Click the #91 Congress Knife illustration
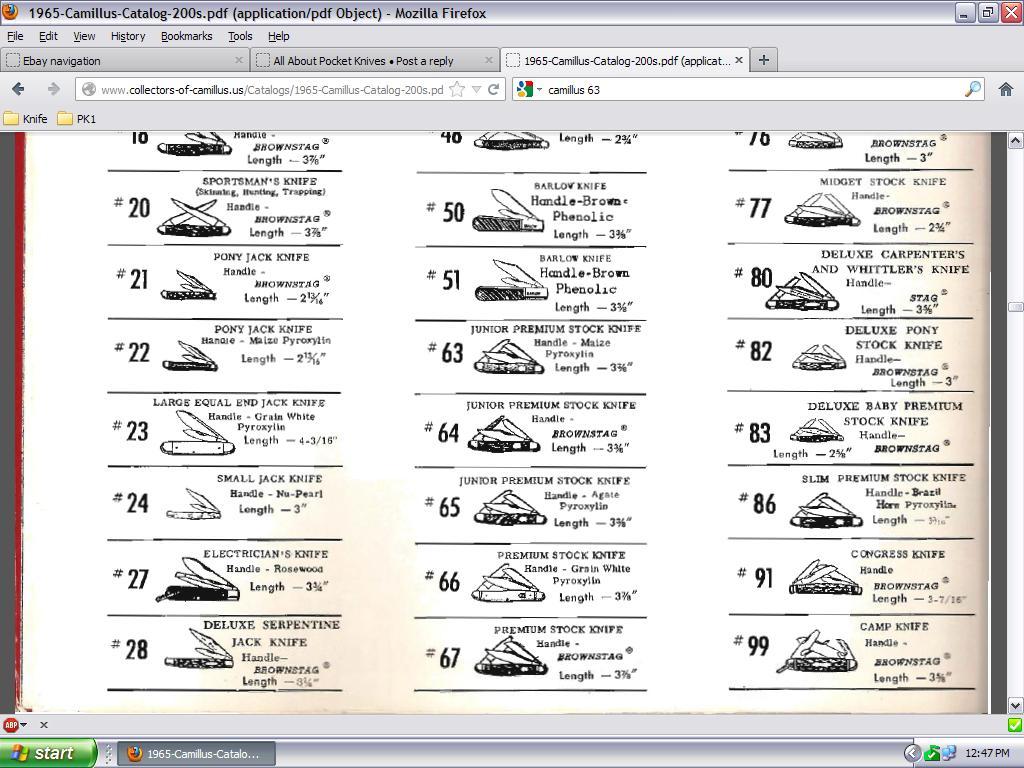The height and width of the screenshot is (768, 1024). 823,577
